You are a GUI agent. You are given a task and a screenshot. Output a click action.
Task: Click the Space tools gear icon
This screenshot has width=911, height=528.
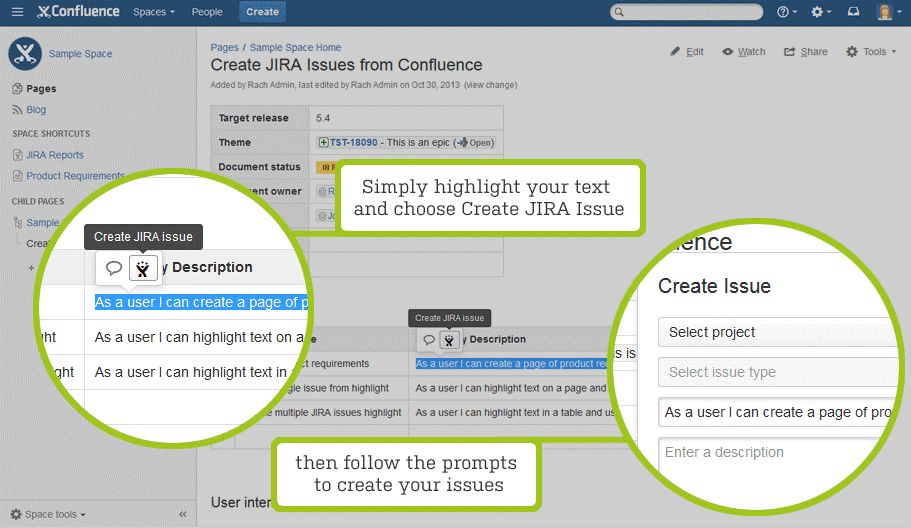click(x=16, y=515)
